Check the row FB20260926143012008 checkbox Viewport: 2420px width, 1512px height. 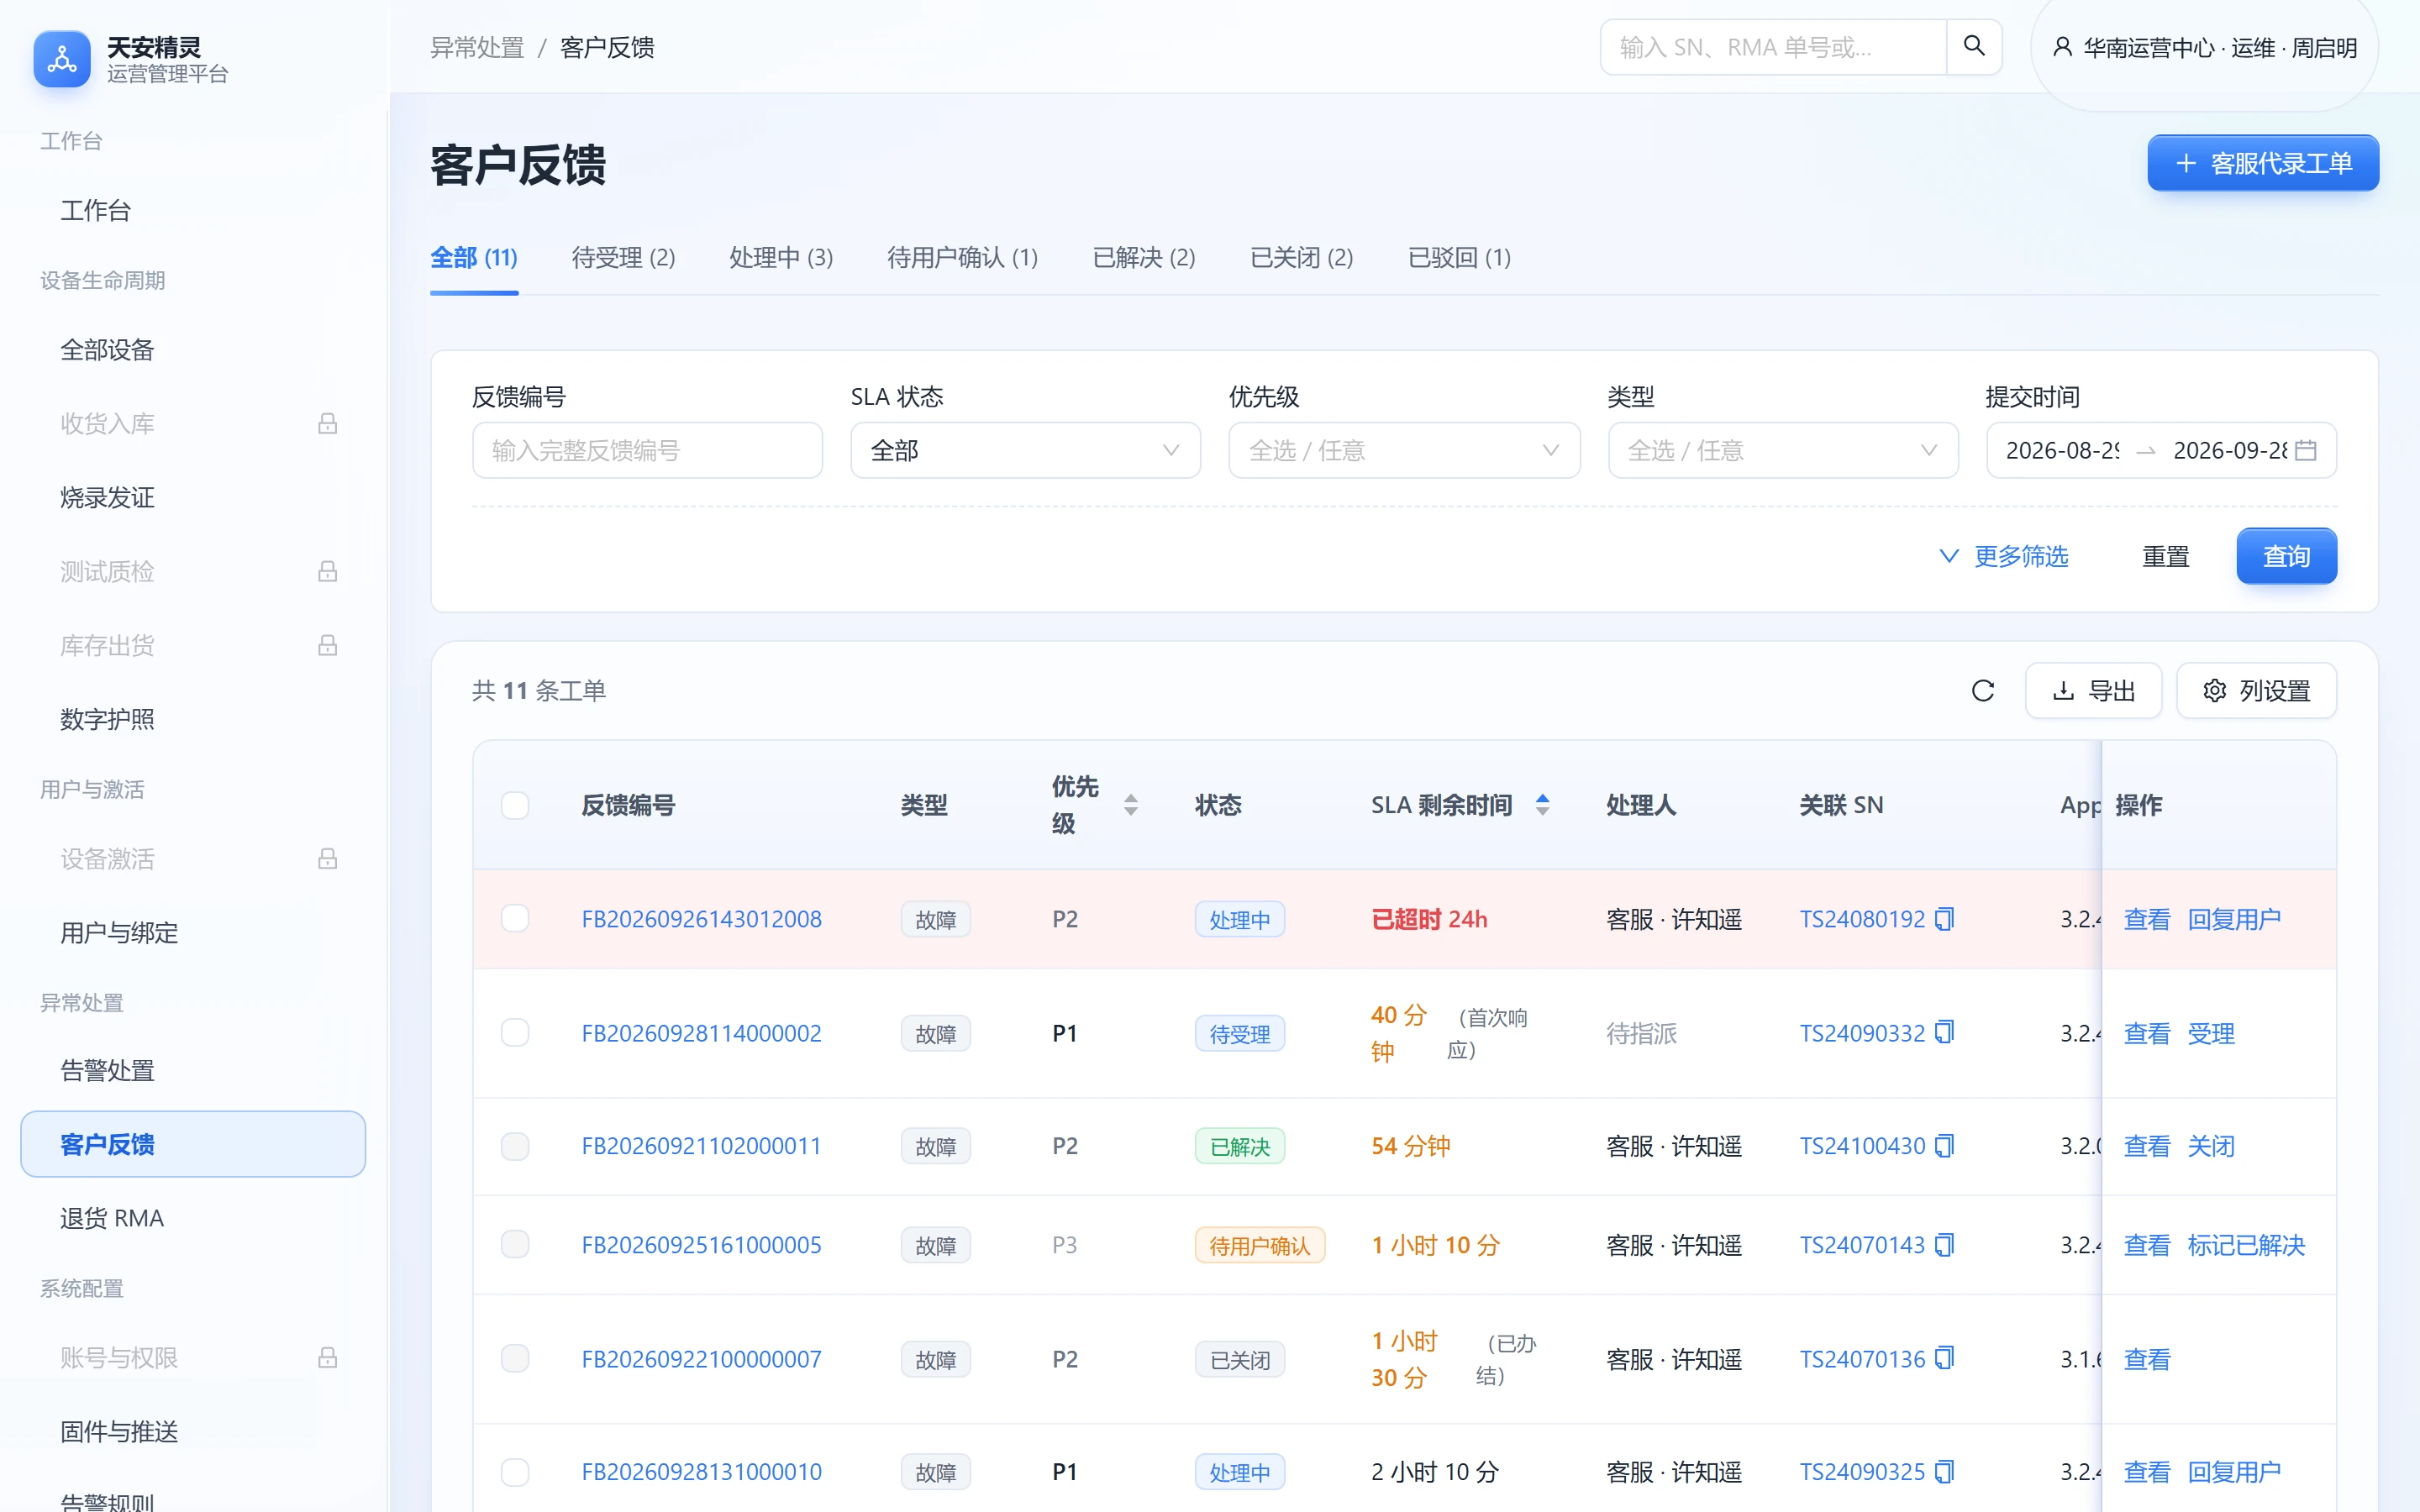point(515,918)
